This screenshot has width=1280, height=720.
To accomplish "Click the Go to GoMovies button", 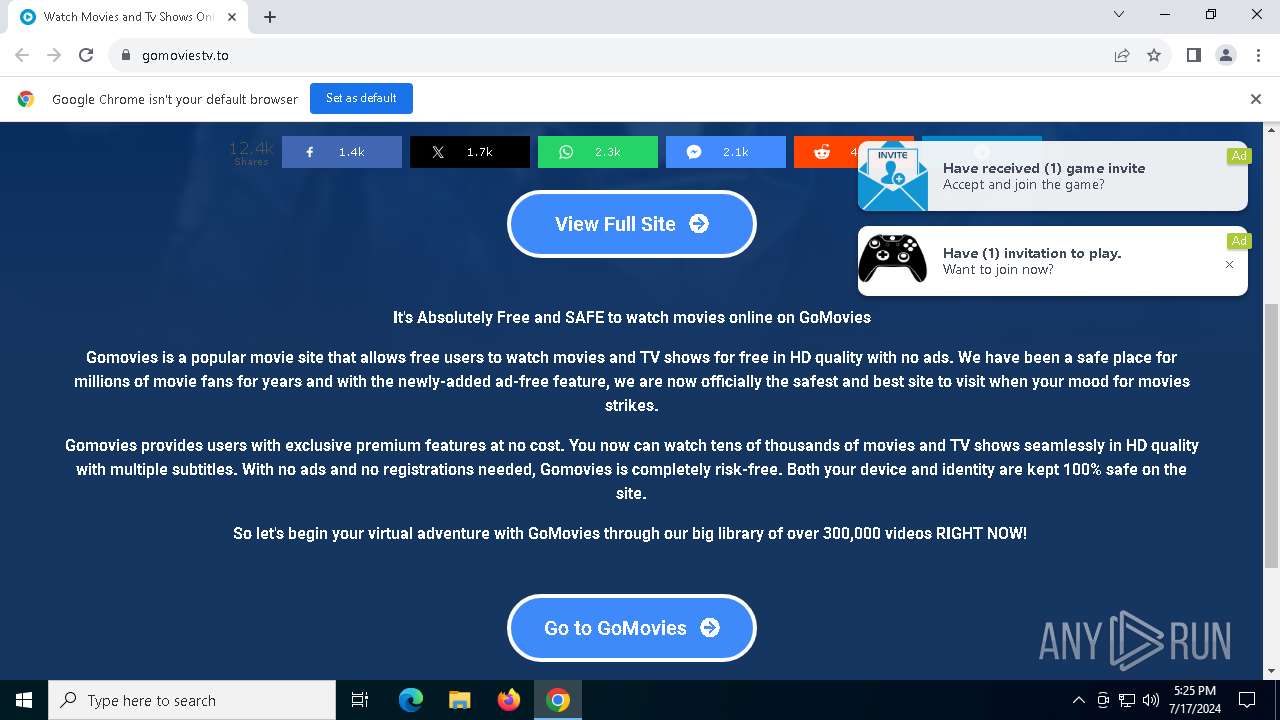I will click(632, 628).
